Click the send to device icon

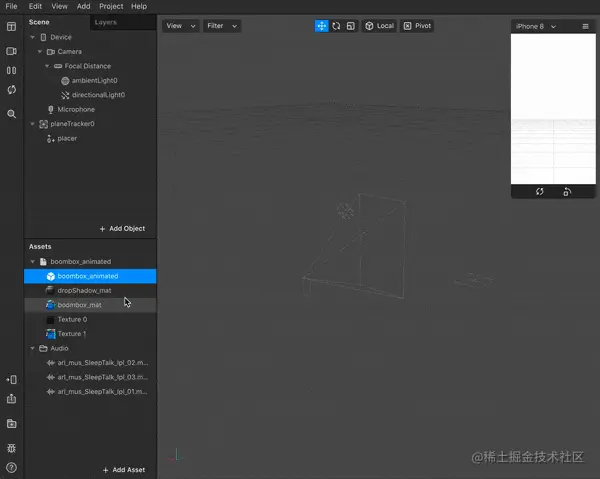(11, 380)
